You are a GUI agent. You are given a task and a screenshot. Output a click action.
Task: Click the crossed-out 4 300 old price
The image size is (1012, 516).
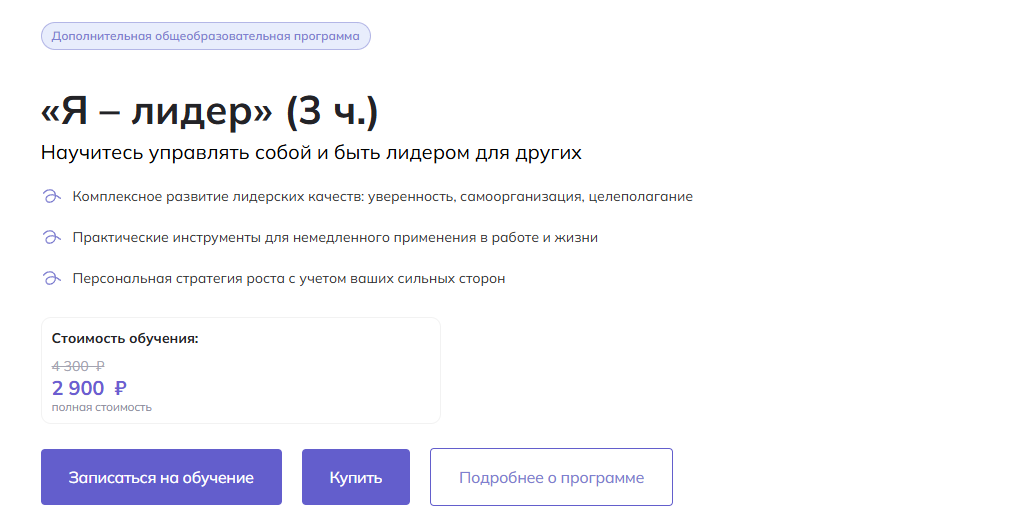point(78,366)
